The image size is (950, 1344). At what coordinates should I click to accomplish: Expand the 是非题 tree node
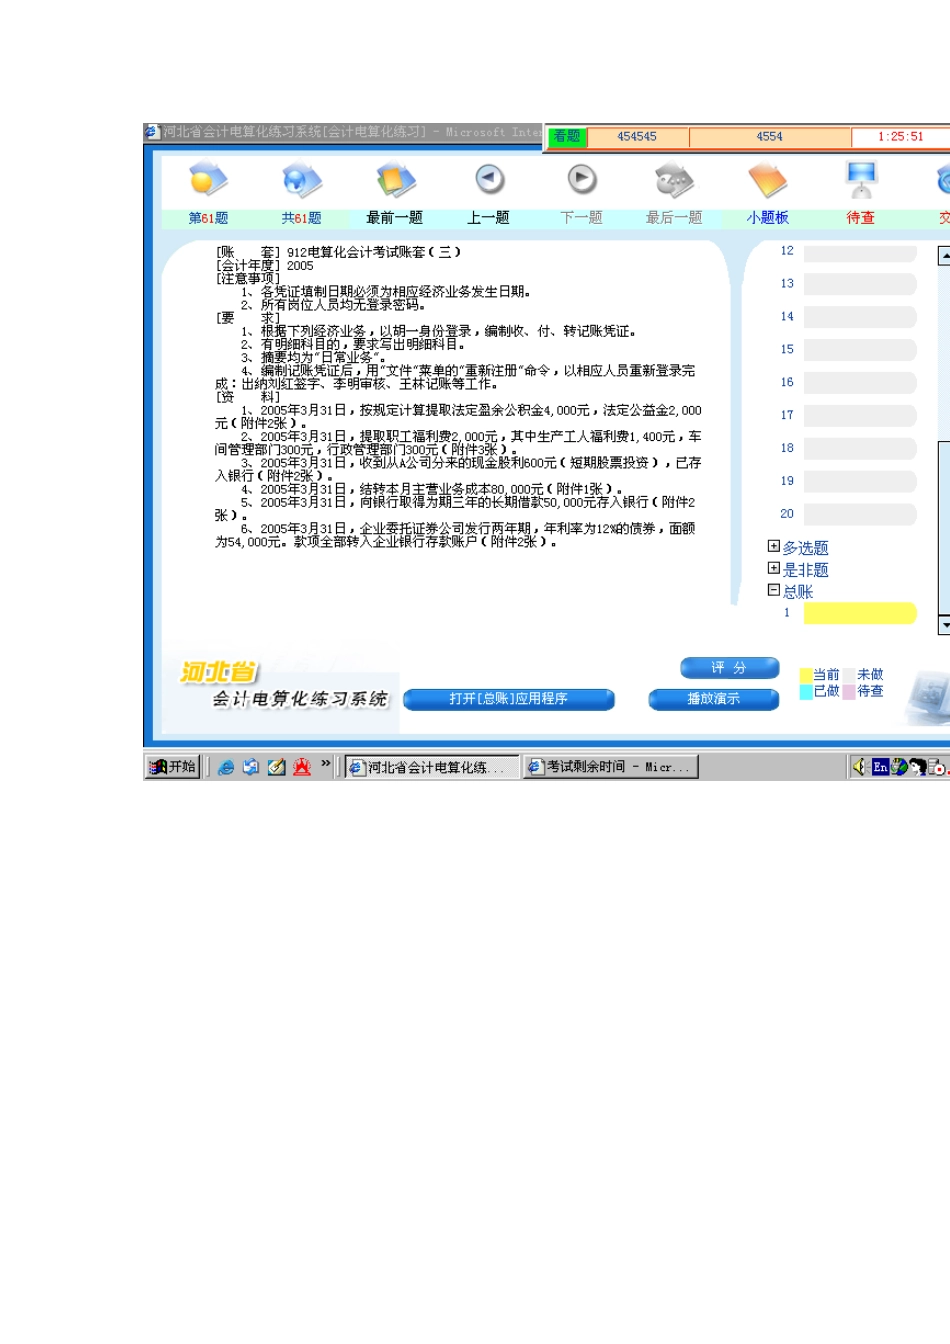click(x=773, y=568)
